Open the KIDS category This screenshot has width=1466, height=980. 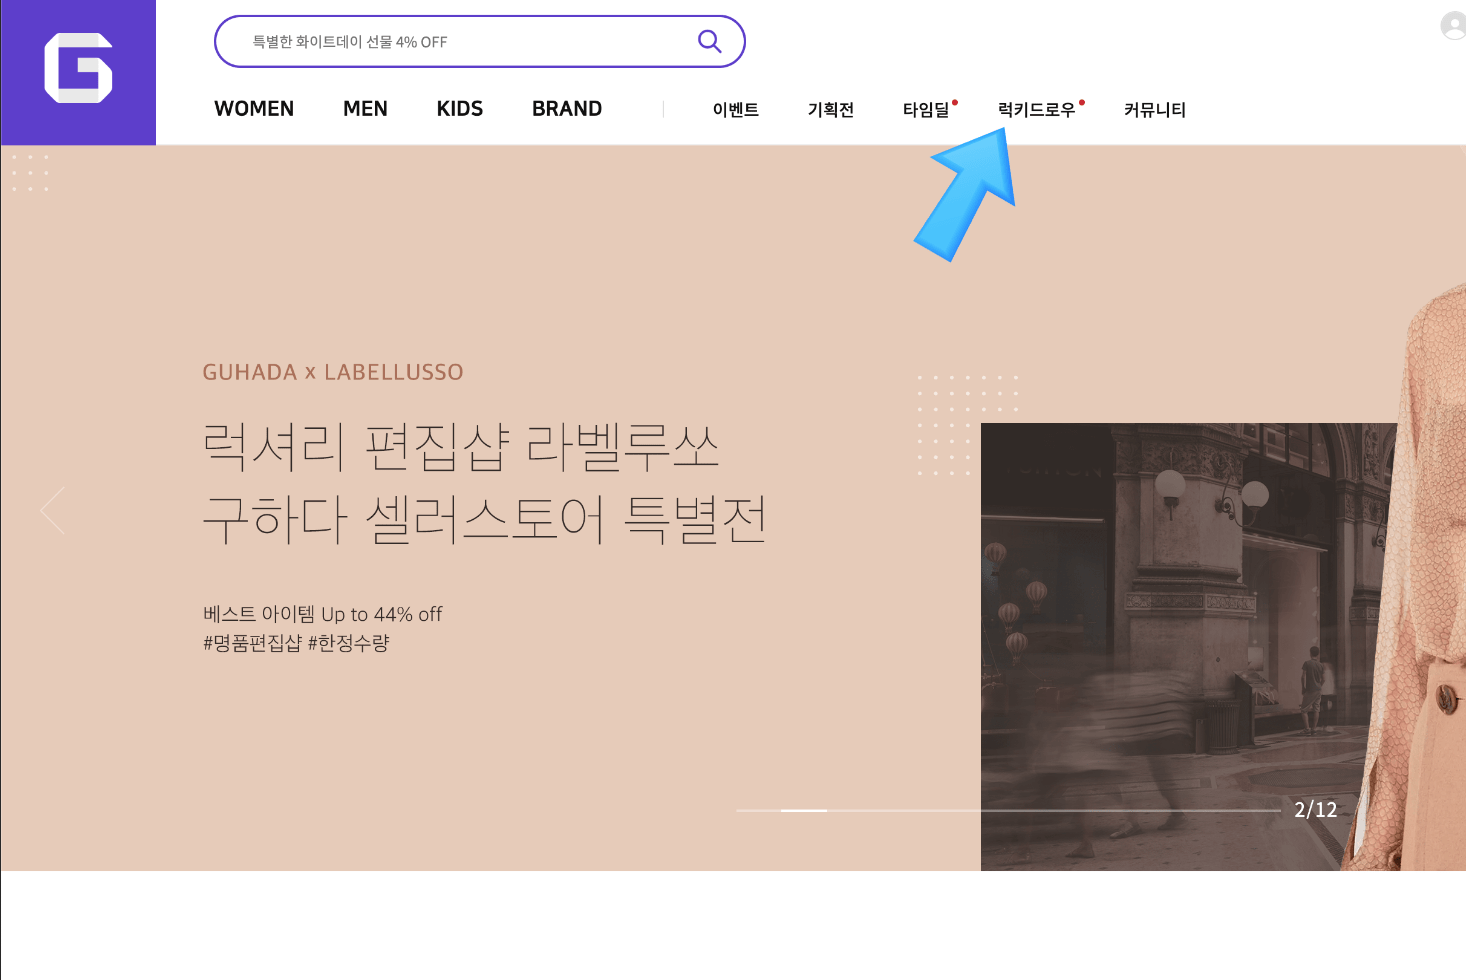pyautogui.click(x=460, y=109)
